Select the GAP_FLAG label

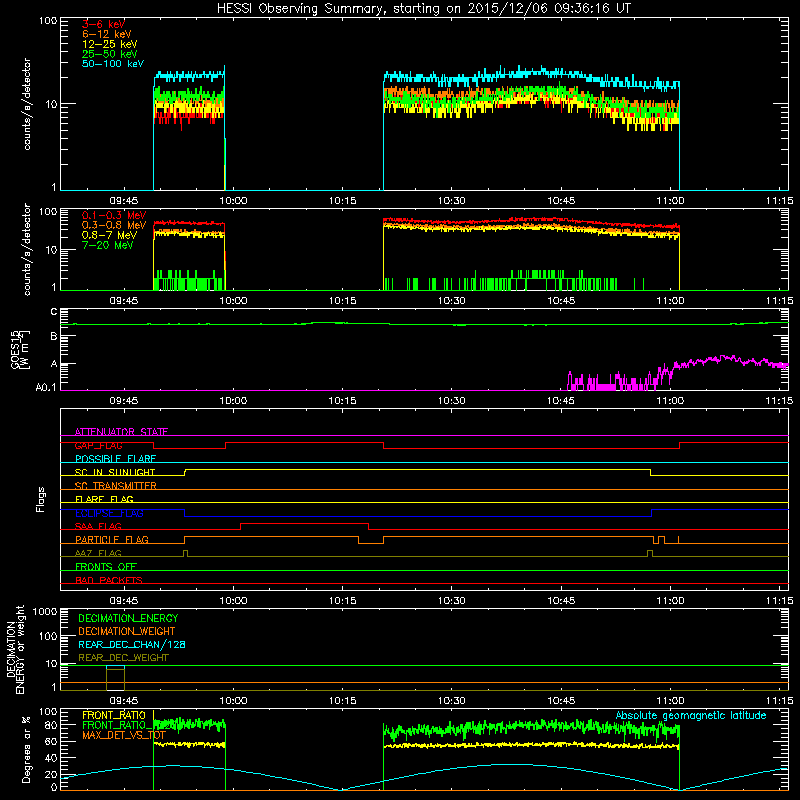click(98, 445)
